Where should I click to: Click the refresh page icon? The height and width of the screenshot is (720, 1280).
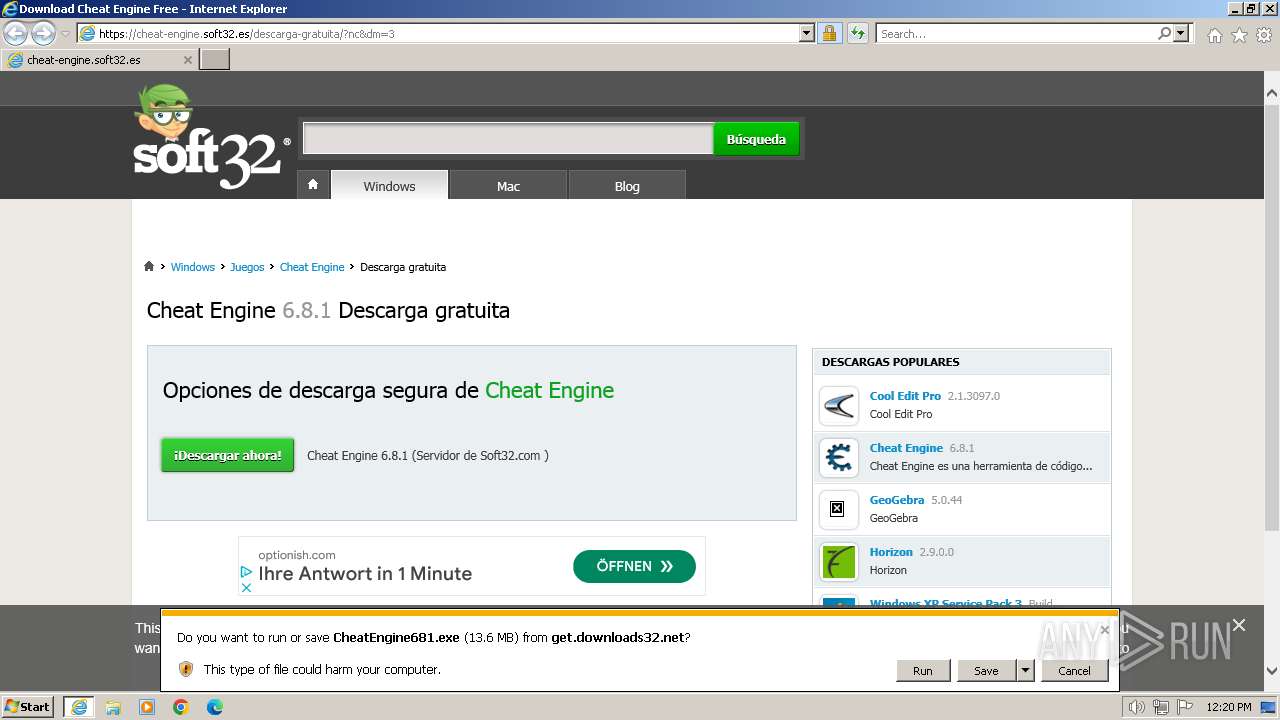pyautogui.click(x=857, y=34)
